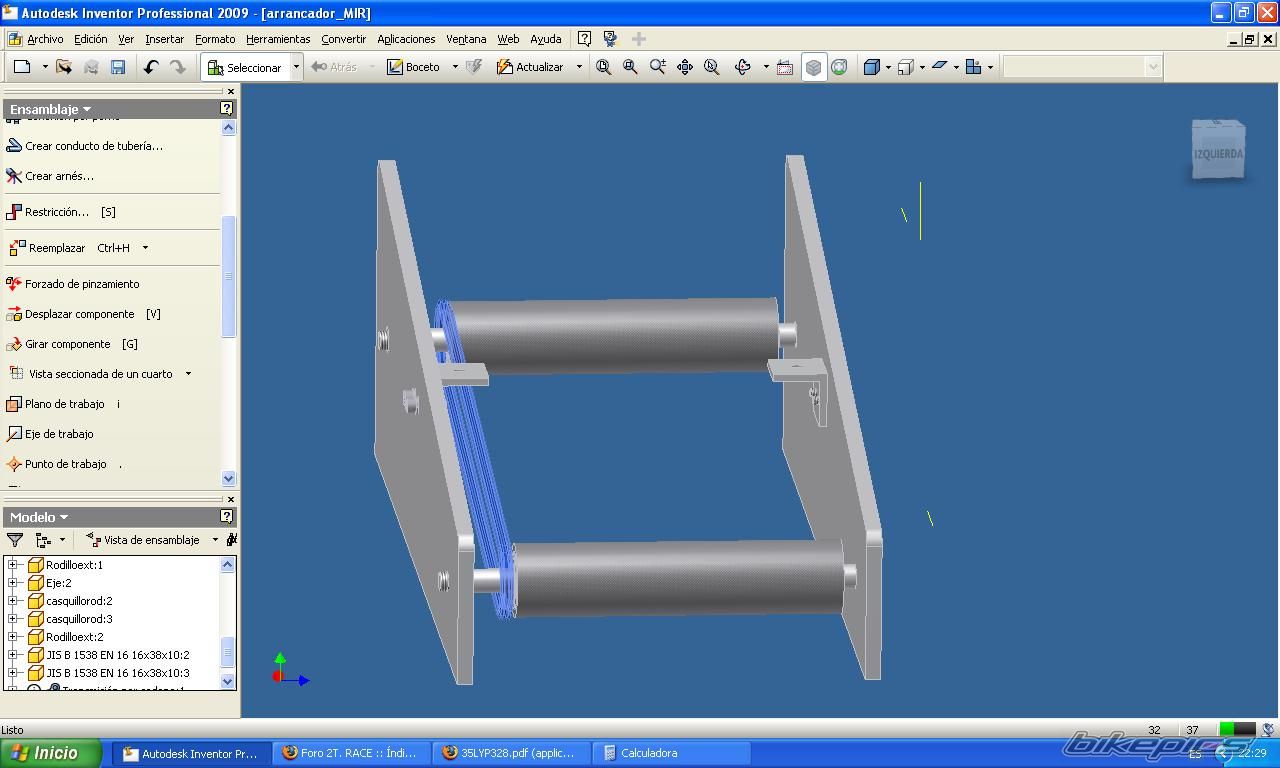1280x768 pixels.
Task: Open the Herramientas menu
Action: click(278, 39)
